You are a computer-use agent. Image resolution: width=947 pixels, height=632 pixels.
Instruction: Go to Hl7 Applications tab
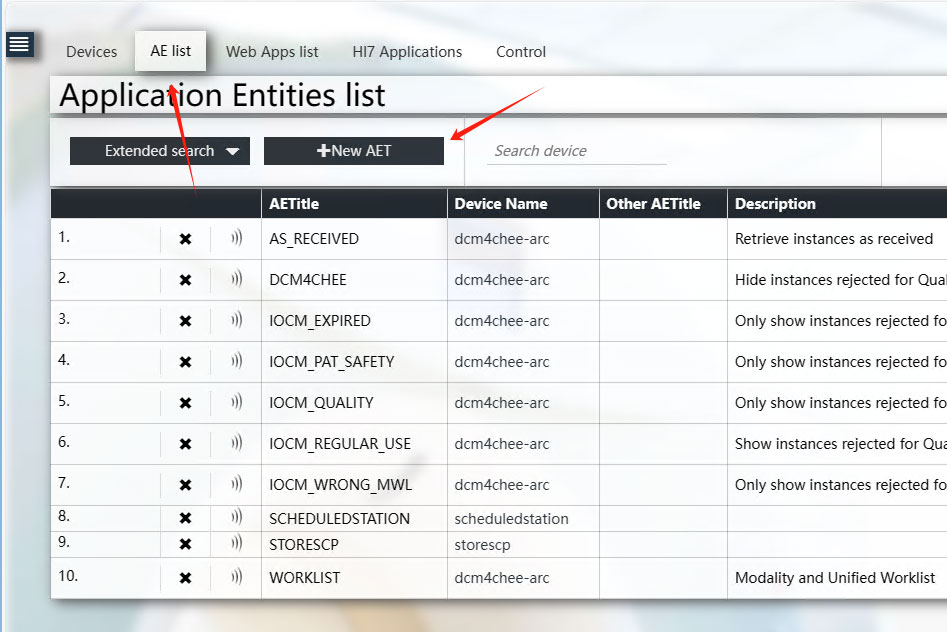(x=407, y=52)
